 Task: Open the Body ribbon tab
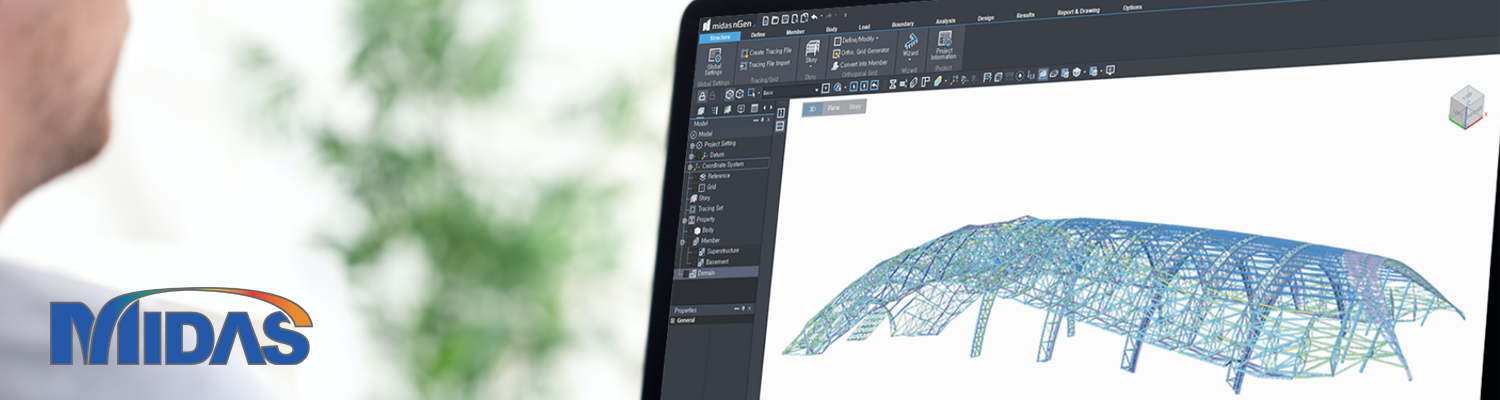pos(832,29)
